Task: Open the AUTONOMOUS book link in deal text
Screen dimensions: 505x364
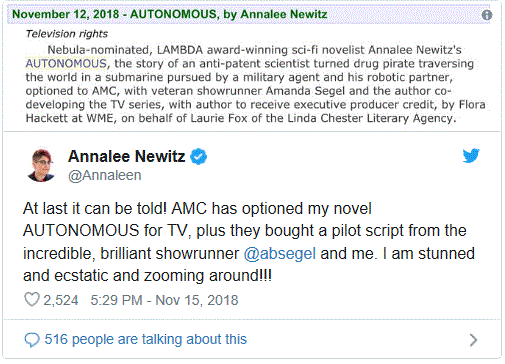Action: point(66,63)
